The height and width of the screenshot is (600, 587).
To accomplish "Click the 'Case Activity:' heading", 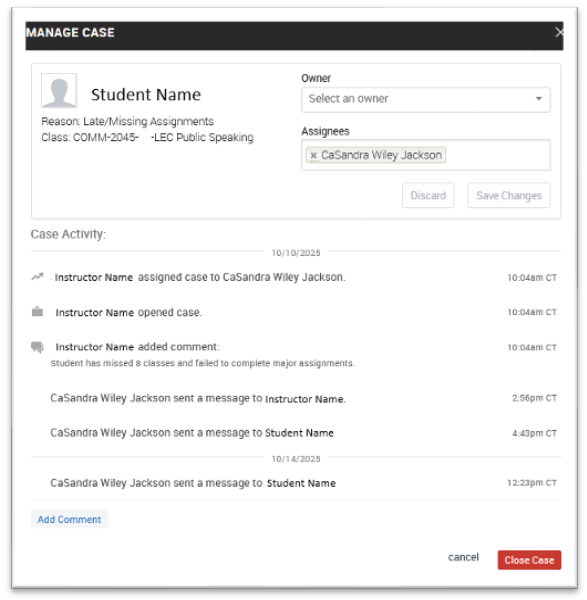I will [68, 234].
